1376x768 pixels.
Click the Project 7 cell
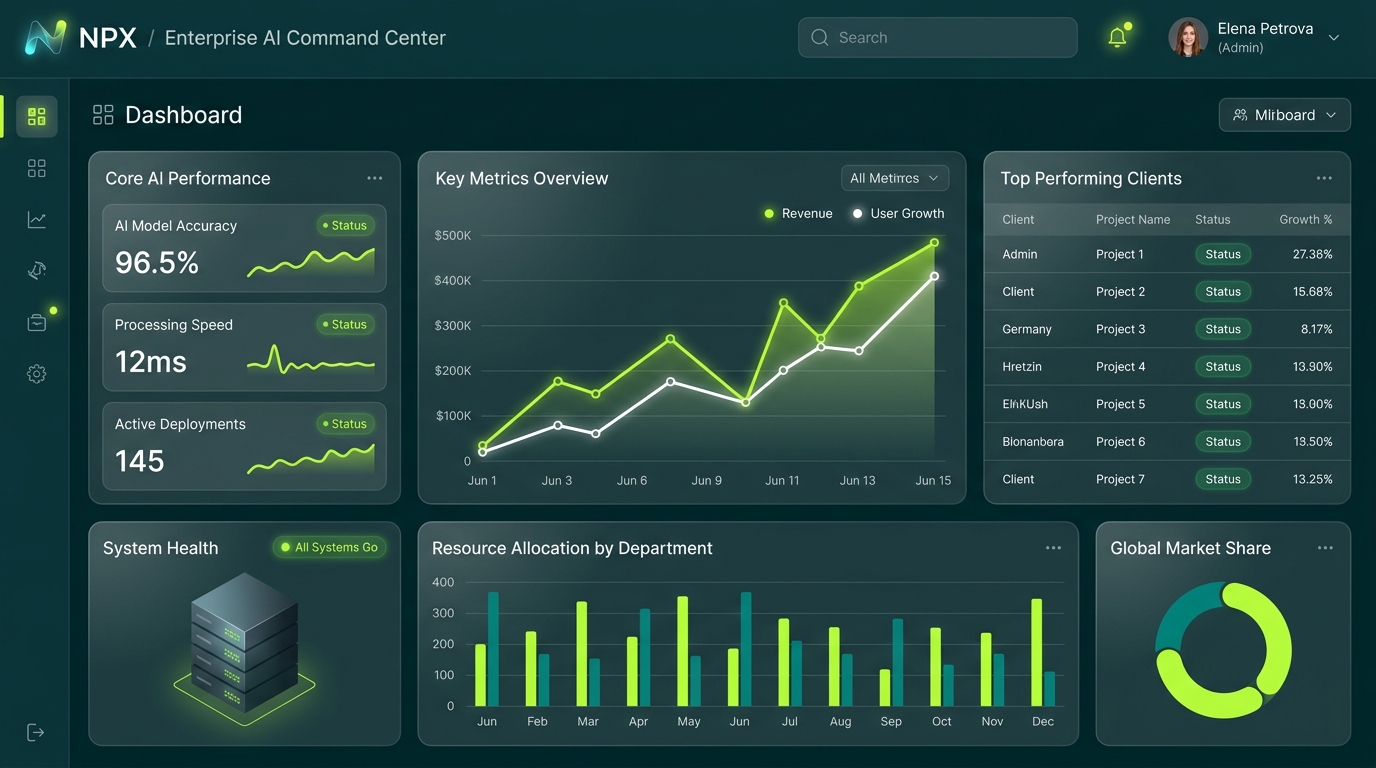(1121, 479)
